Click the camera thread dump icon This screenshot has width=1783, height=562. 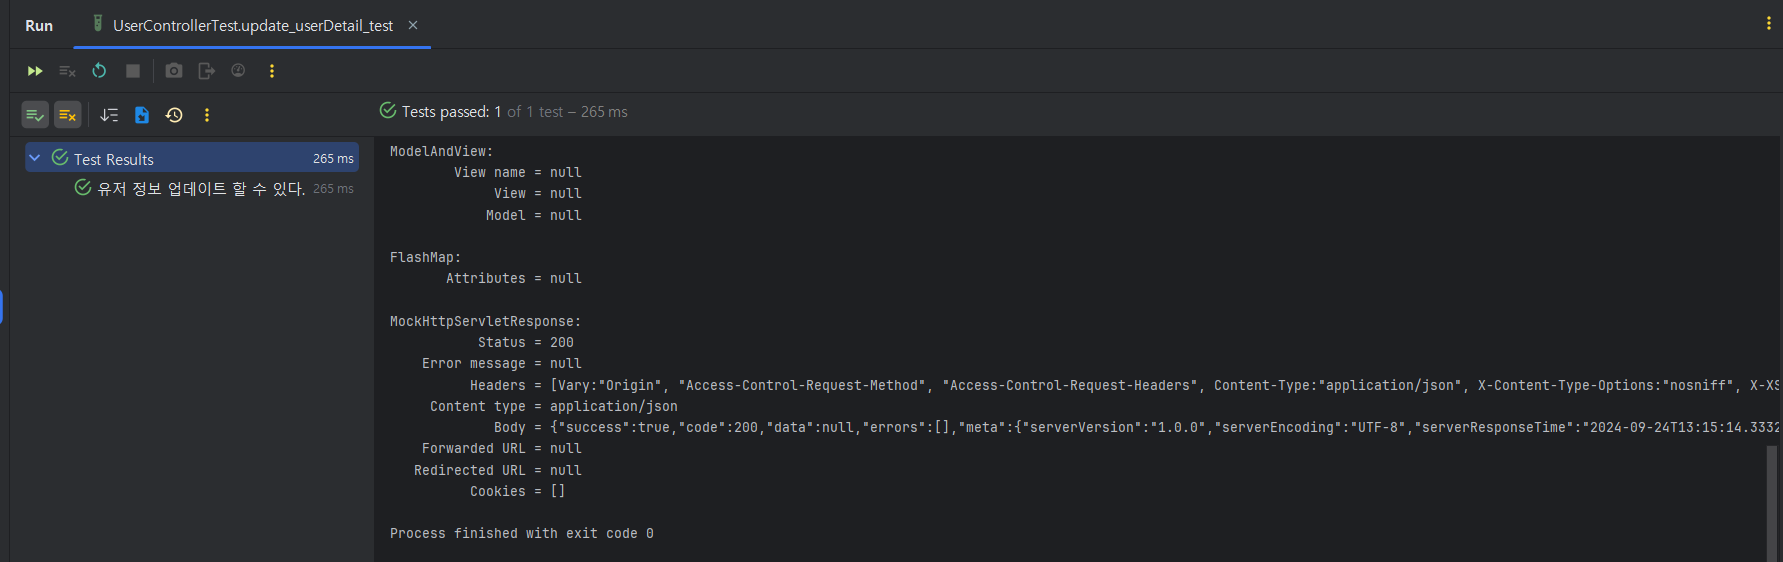(x=174, y=71)
